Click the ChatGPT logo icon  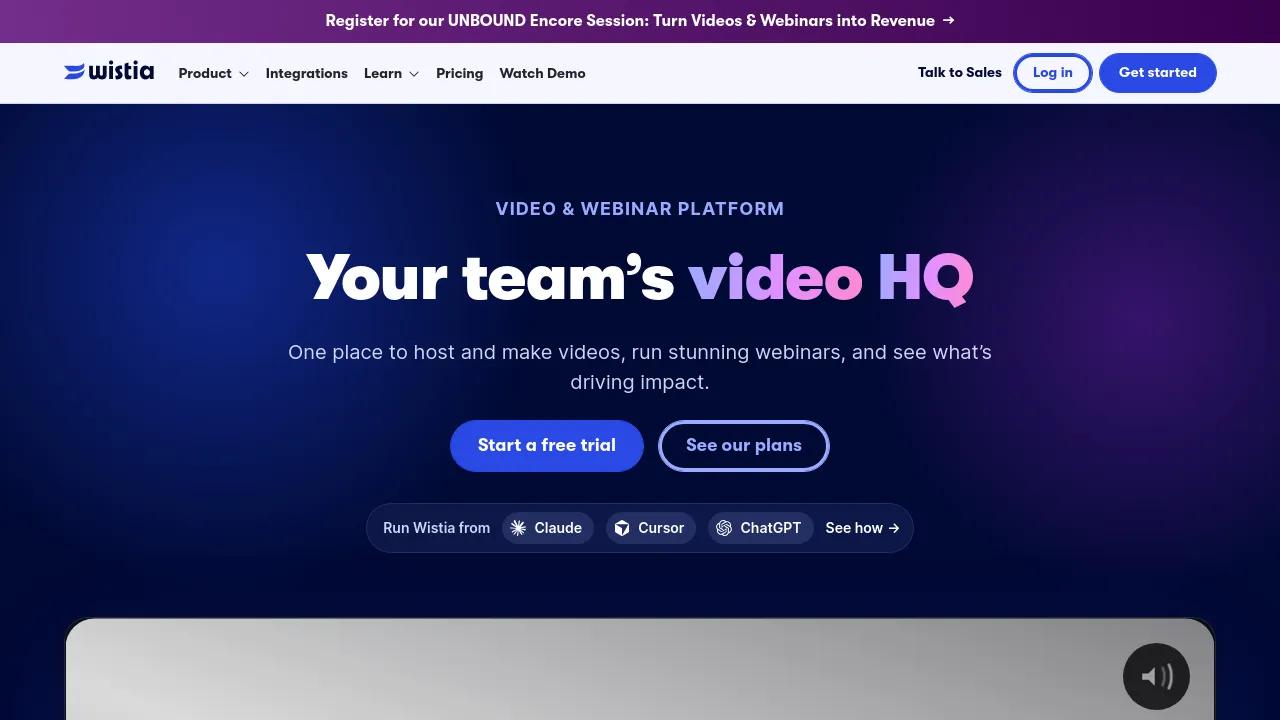[724, 528]
